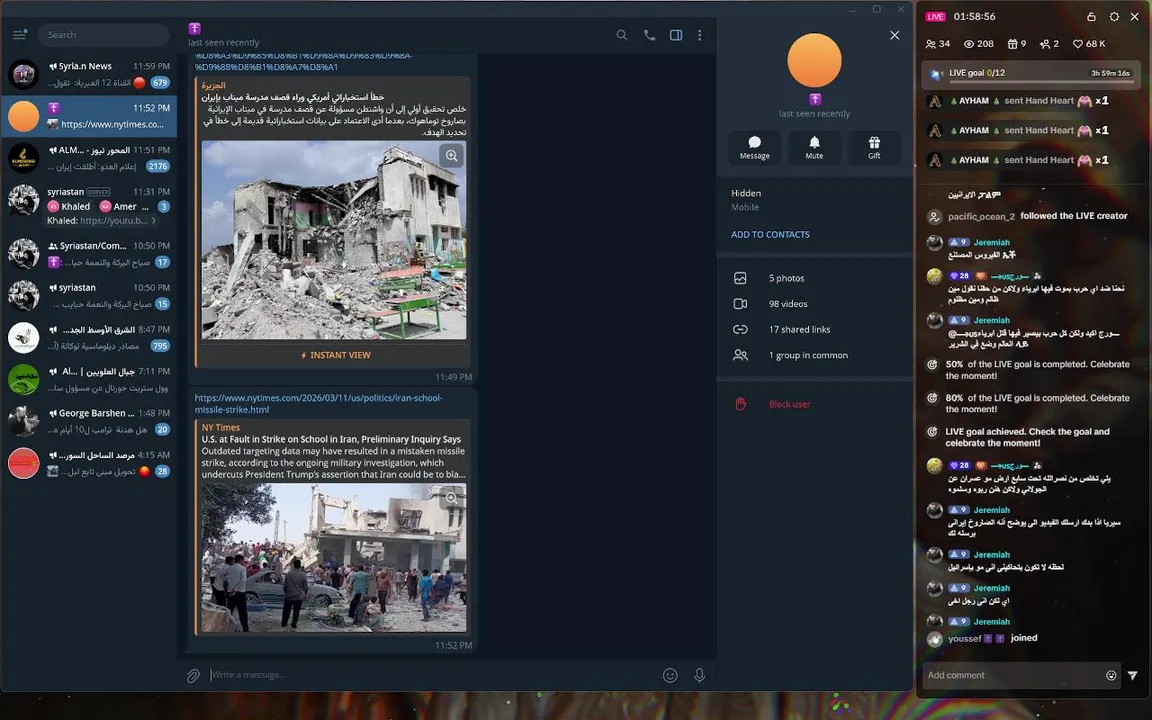View the 34 participants count
The height and width of the screenshot is (720, 1152).
[x=937, y=43]
